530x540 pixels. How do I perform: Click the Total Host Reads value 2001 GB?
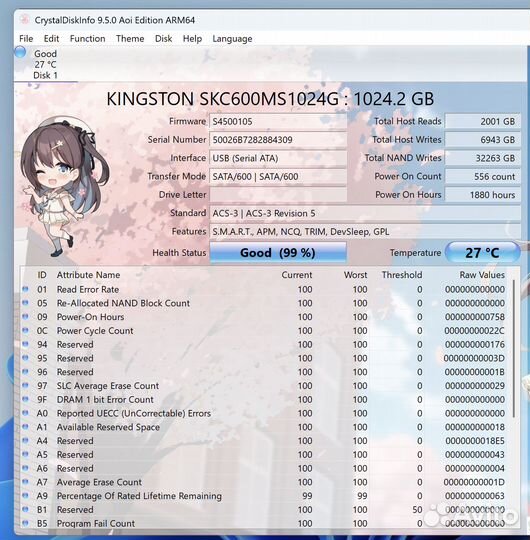point(482,121)
